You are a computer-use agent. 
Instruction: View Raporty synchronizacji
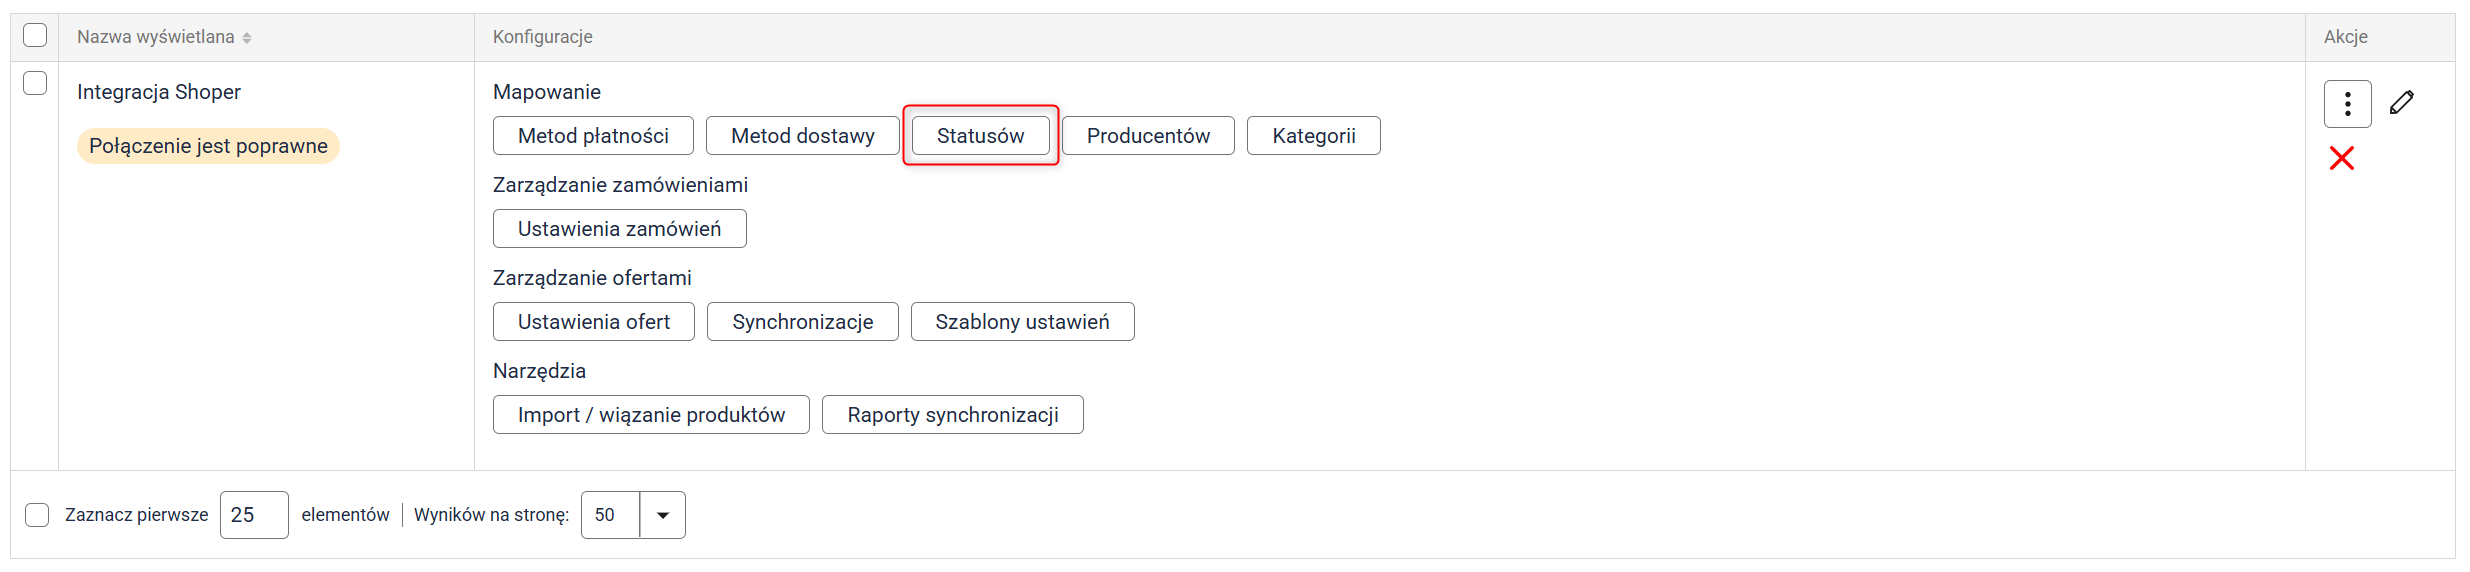point(953,415)
